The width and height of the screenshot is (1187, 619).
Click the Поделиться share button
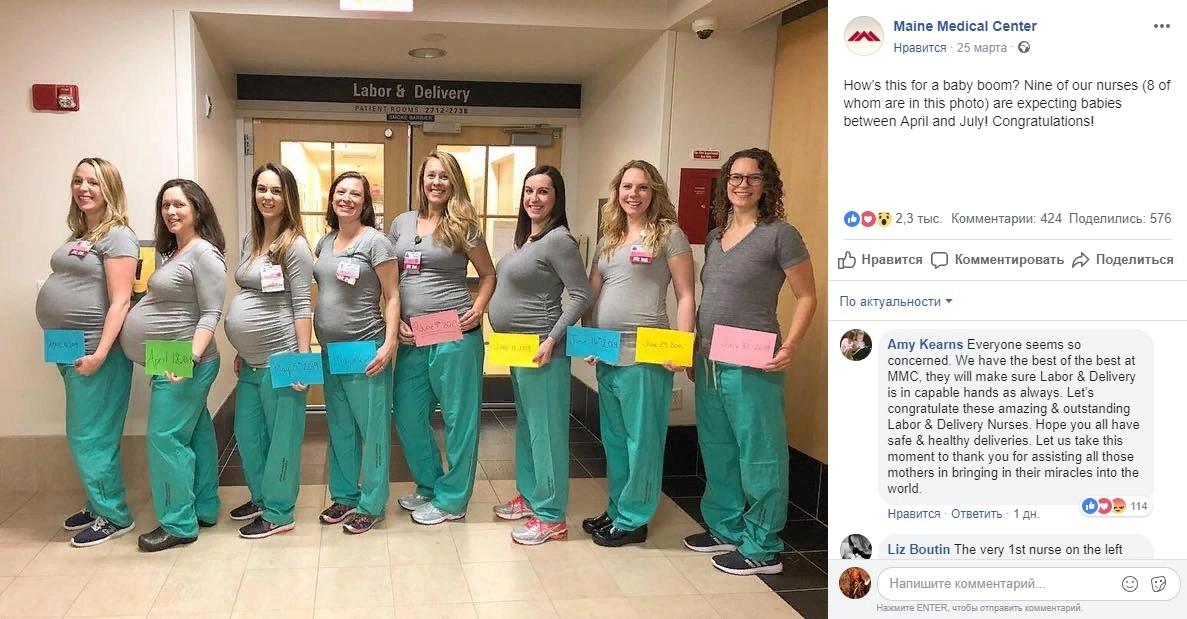(1123, 260)
